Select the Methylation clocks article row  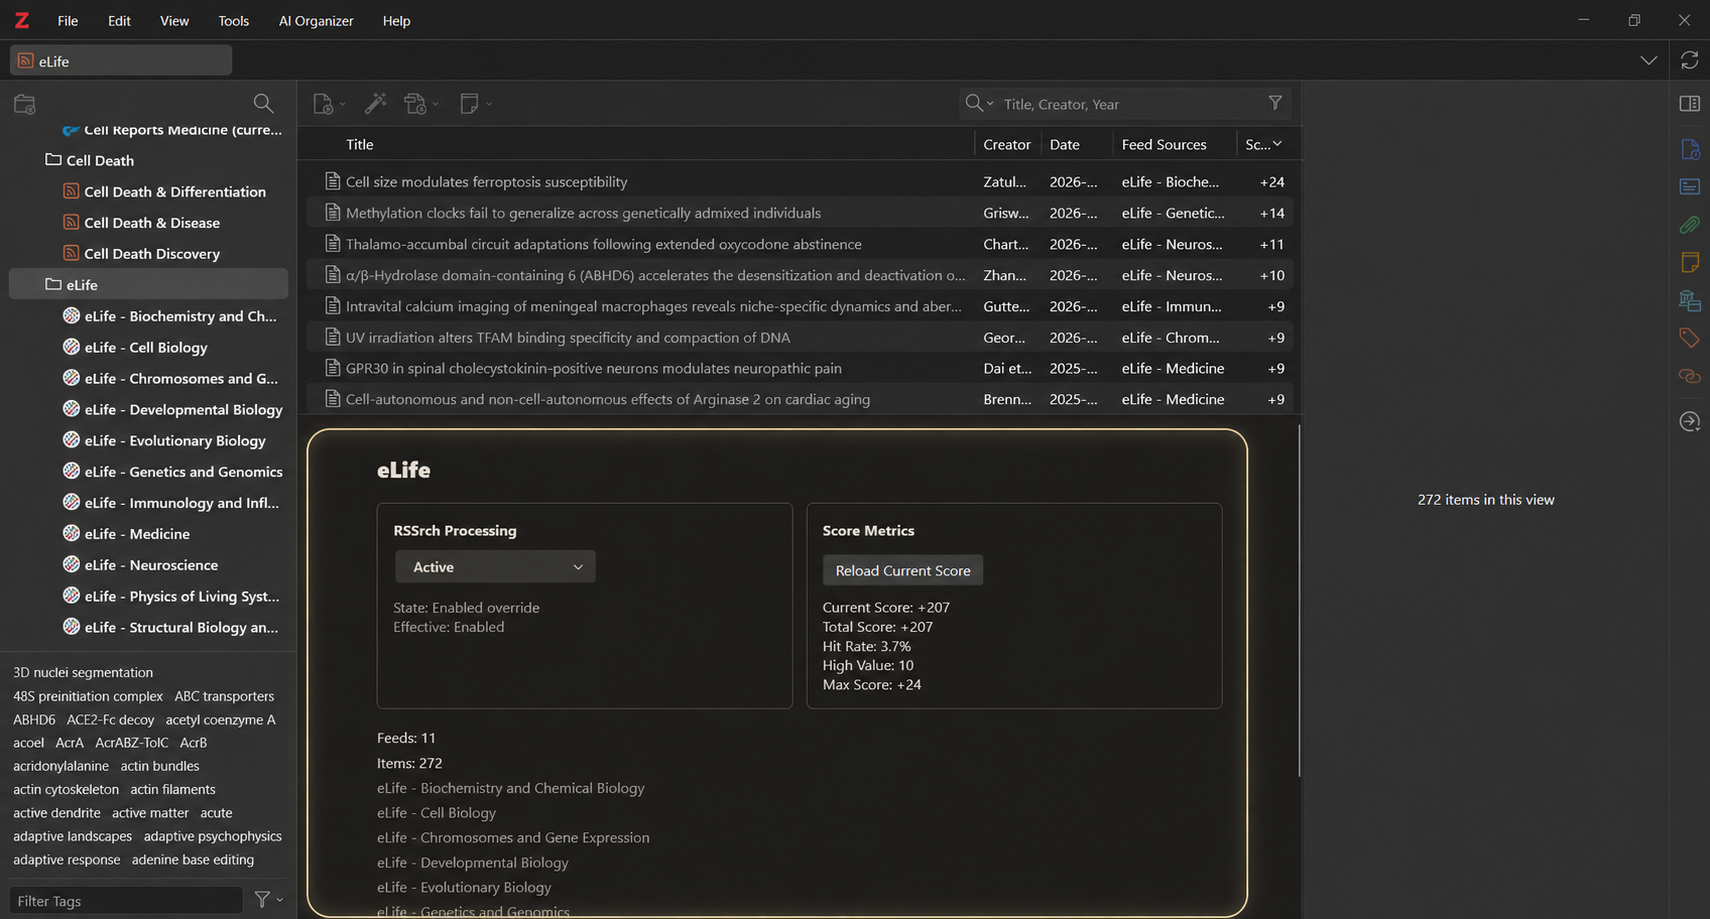point(800,212)
